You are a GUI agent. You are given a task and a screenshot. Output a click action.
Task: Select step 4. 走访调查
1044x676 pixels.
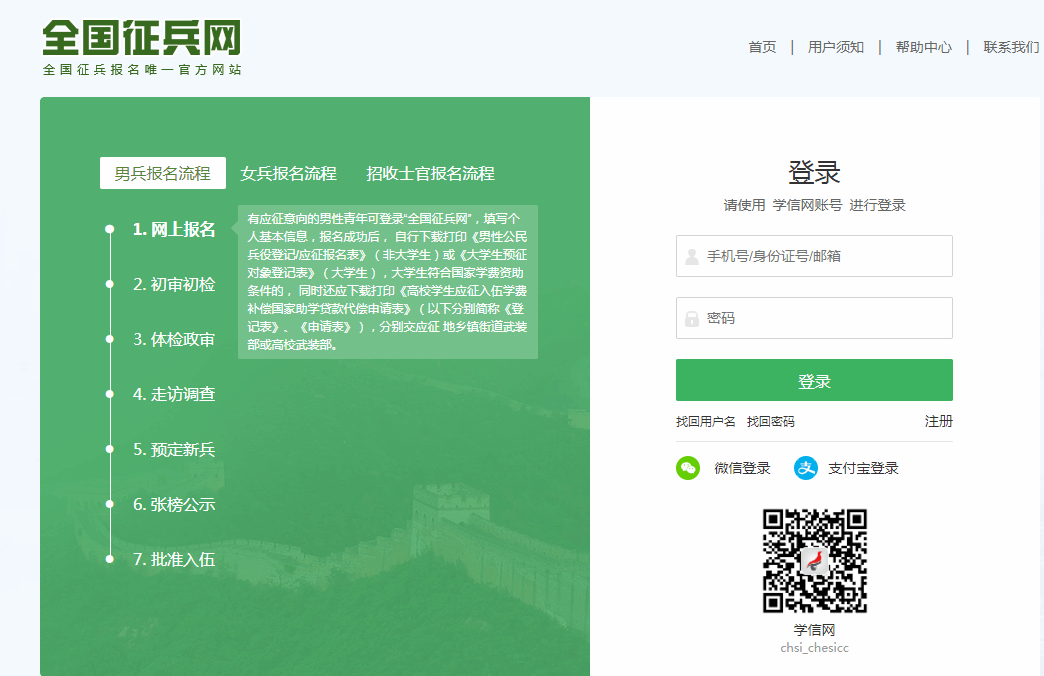[x=174, y=394]
